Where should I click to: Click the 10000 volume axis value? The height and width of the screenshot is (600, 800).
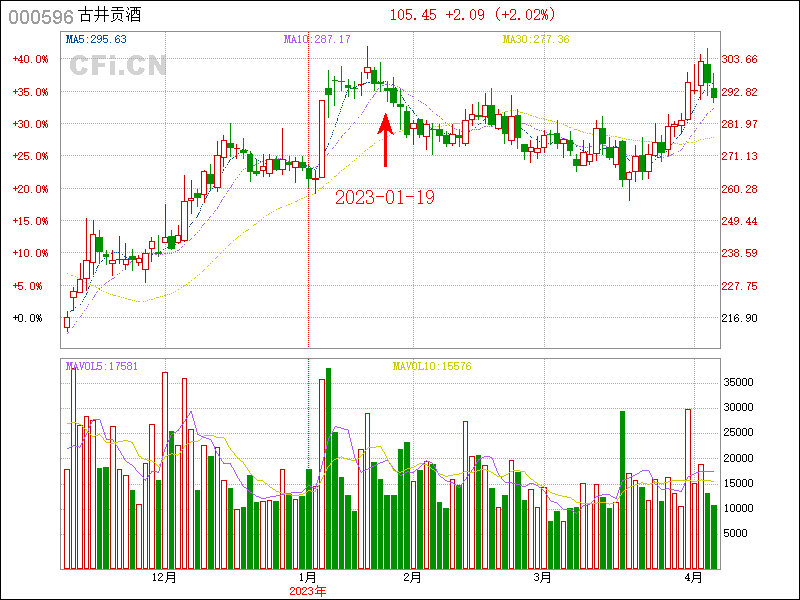click(739, 508)
